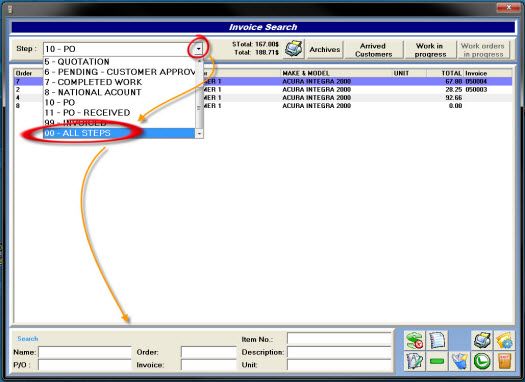This screenshot has width=525, height=382.
Task: Focus the Item No. search field
Action: click(339, 339)
